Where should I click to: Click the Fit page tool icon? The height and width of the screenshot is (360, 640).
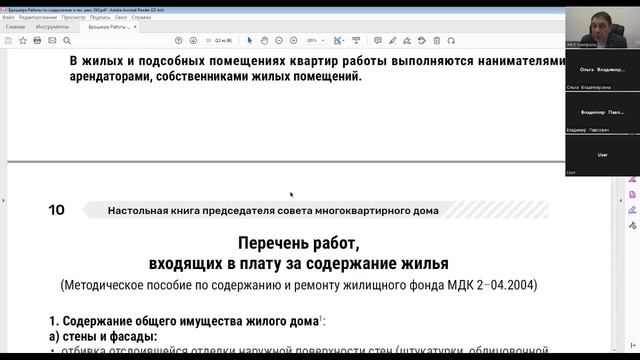pos(337,40)
